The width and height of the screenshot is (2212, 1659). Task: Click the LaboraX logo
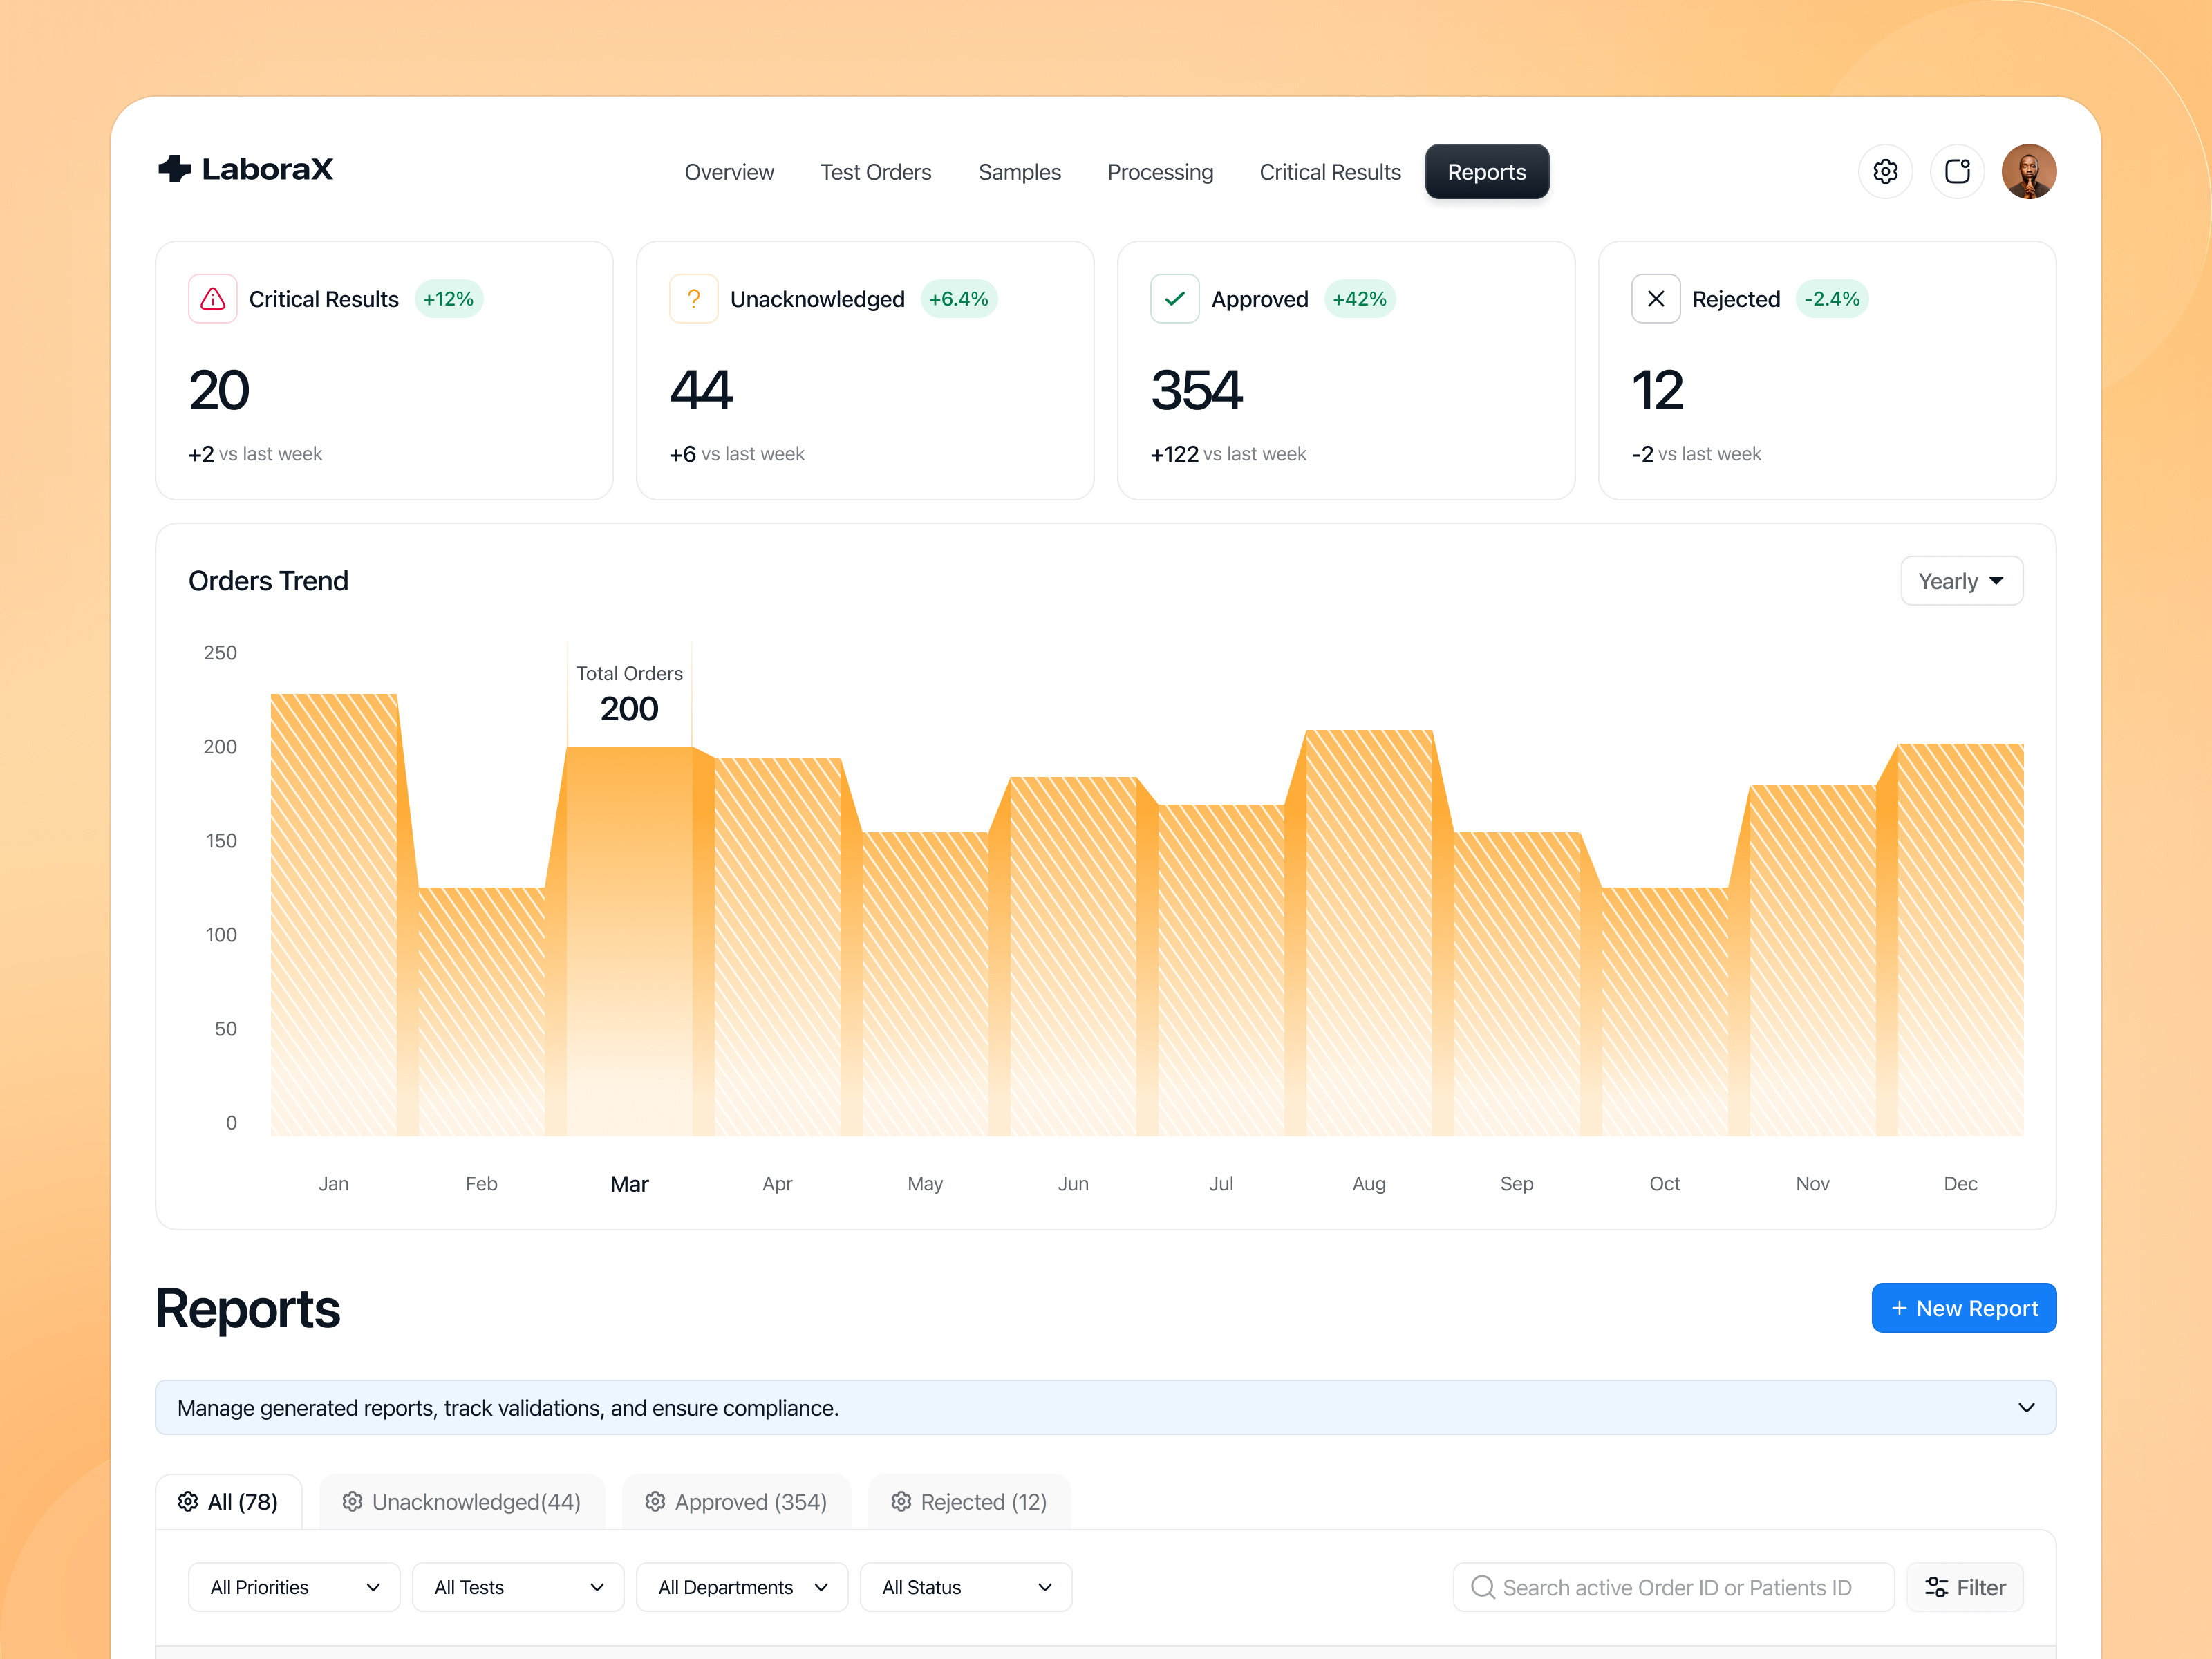coord(245,169)
